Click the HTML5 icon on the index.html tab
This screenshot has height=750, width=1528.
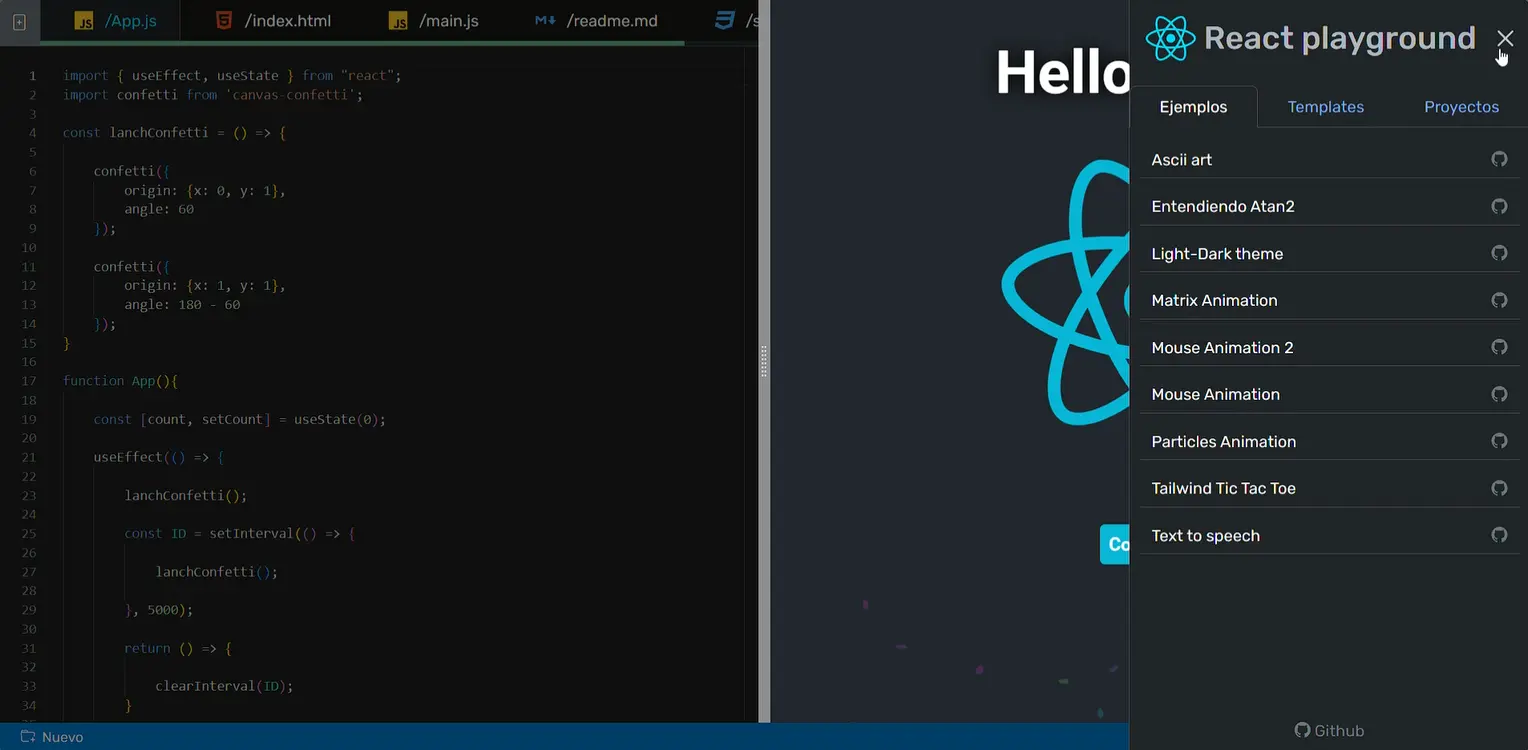tap(222, 19)
